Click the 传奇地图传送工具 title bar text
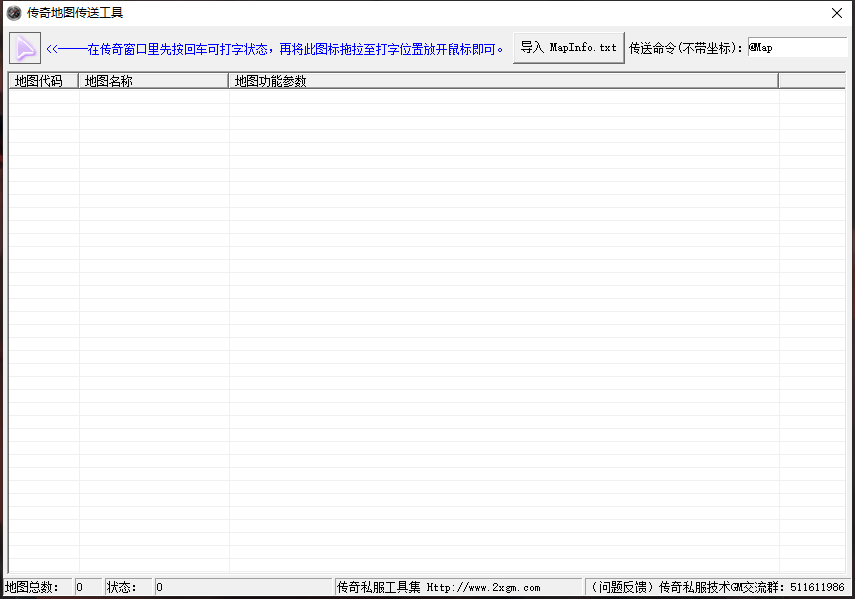The height and width of the screenshot is (599, 855). tap(75, 13)
